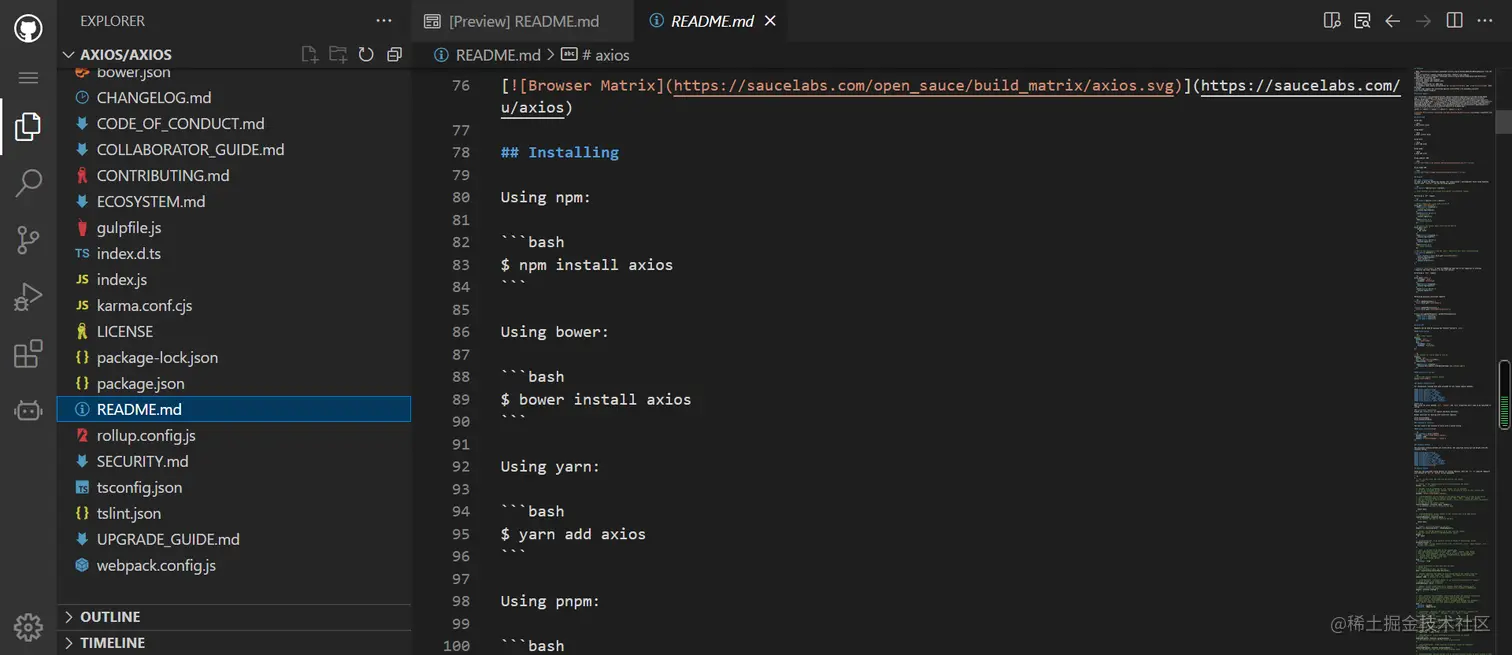Open preview to the side
This screenshot has width=1512, height=655.
(1332, 21)
